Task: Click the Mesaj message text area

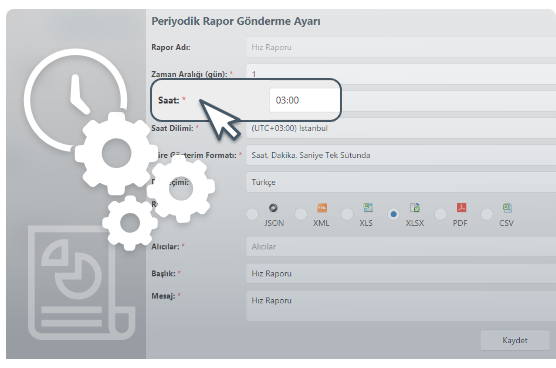Action: [401, 306]
